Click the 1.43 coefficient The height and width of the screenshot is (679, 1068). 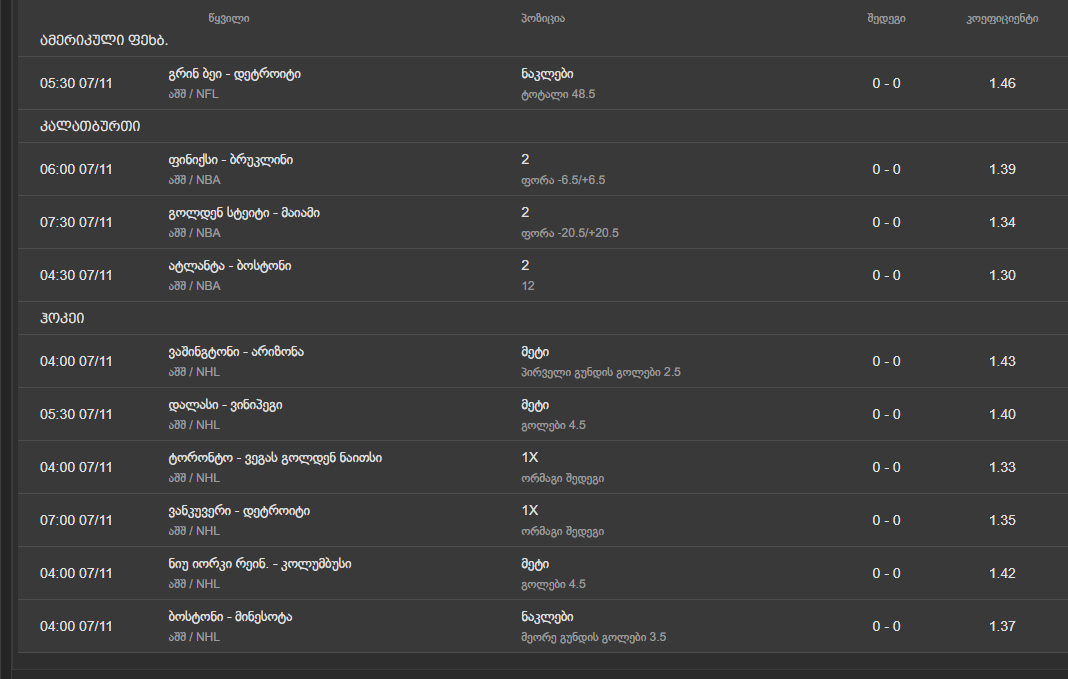(1002, 361)
